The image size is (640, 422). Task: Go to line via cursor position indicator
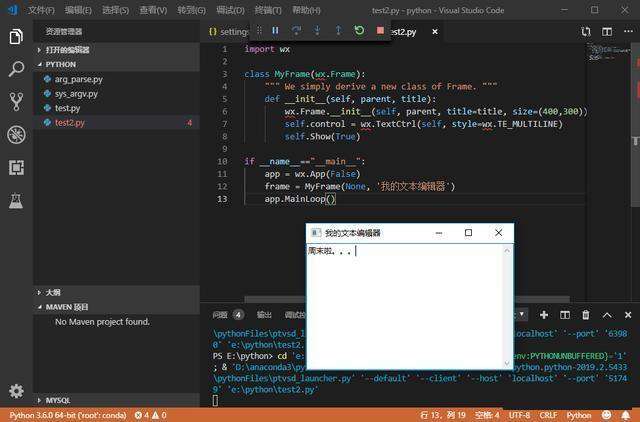pyautogui.click(x=443, y=415)
